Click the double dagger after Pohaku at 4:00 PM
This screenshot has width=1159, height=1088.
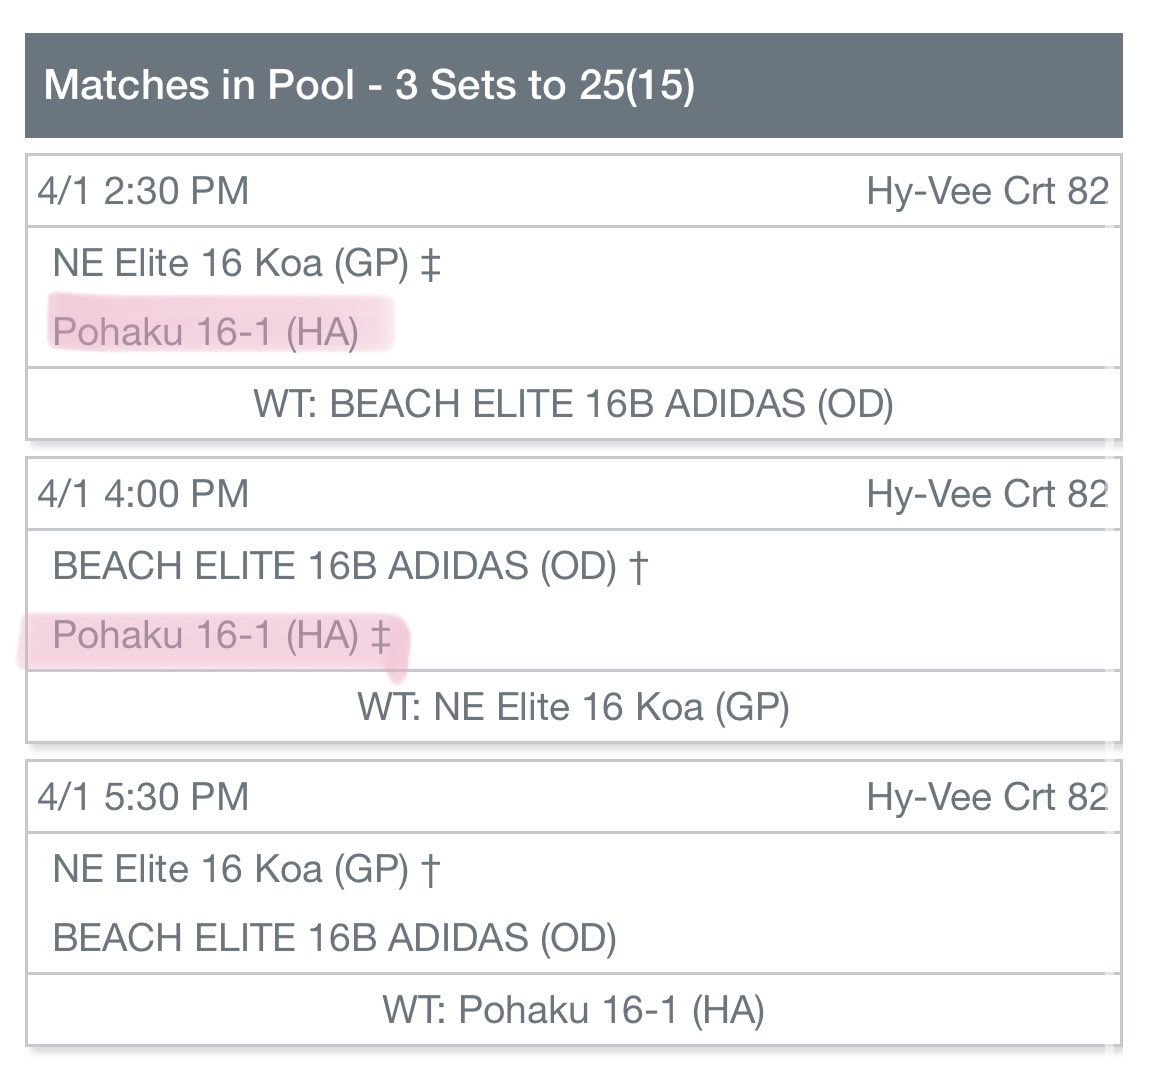(381, 636)
